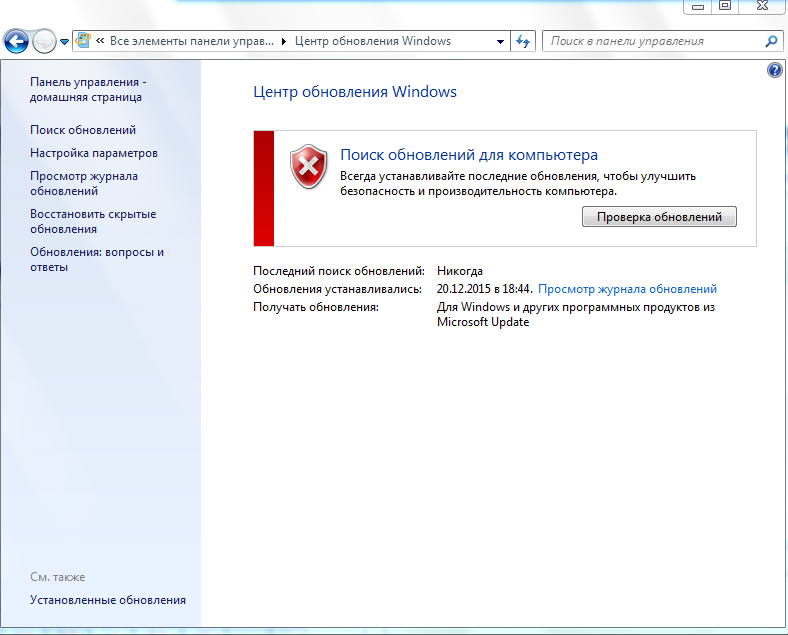Expand breadcrumb arrow before Центр обновления Windows
Viewport: 788px width, 635px height.
click(x=284, y=41)
